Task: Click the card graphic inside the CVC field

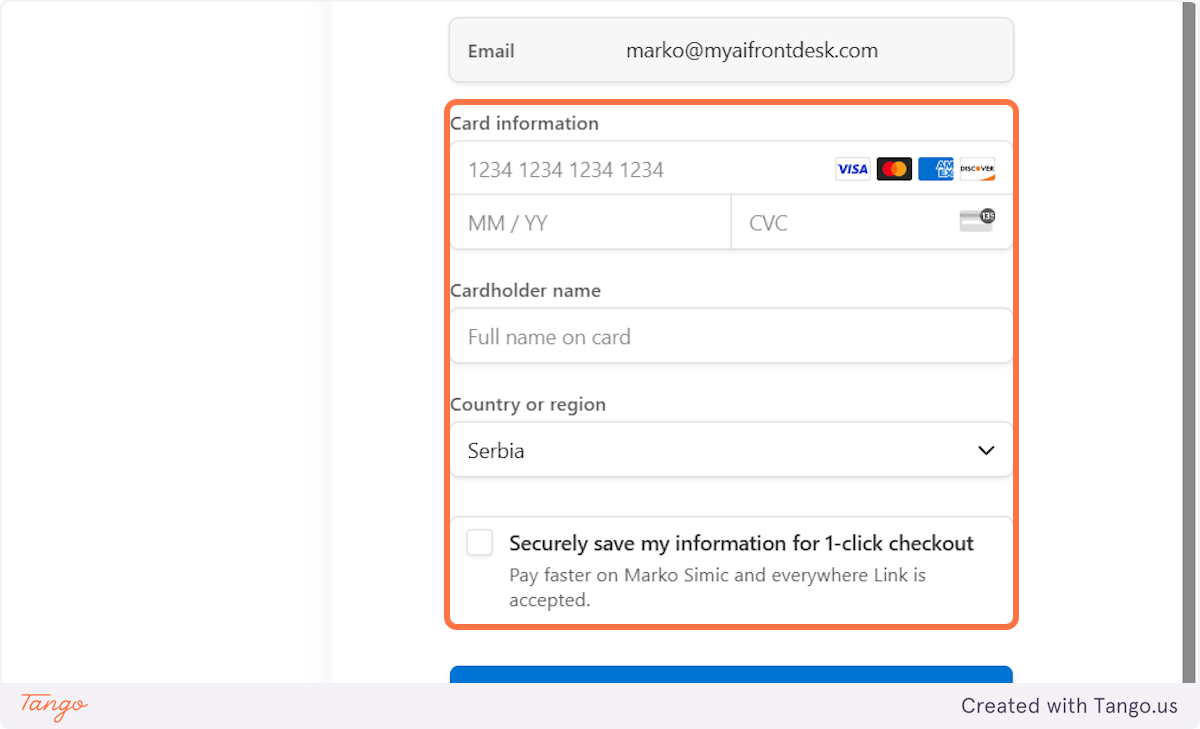Action: pyautogui.click(x=975, y=220)
